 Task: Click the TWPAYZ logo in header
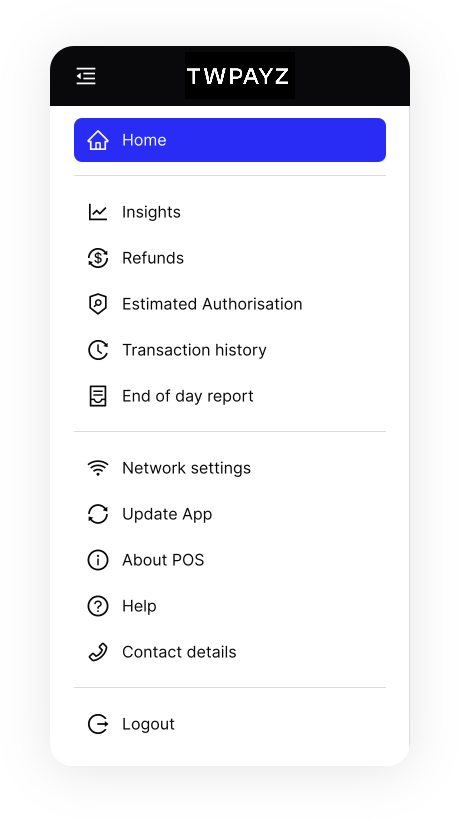tap(240, 76)
